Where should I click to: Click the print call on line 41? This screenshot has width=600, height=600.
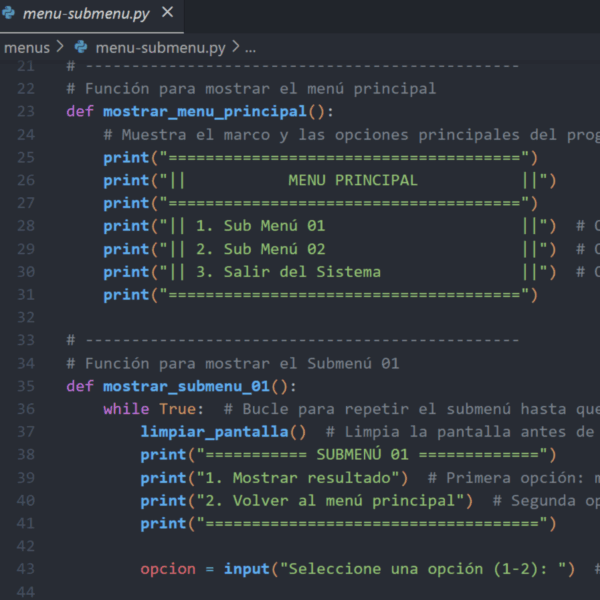[163, 524]
